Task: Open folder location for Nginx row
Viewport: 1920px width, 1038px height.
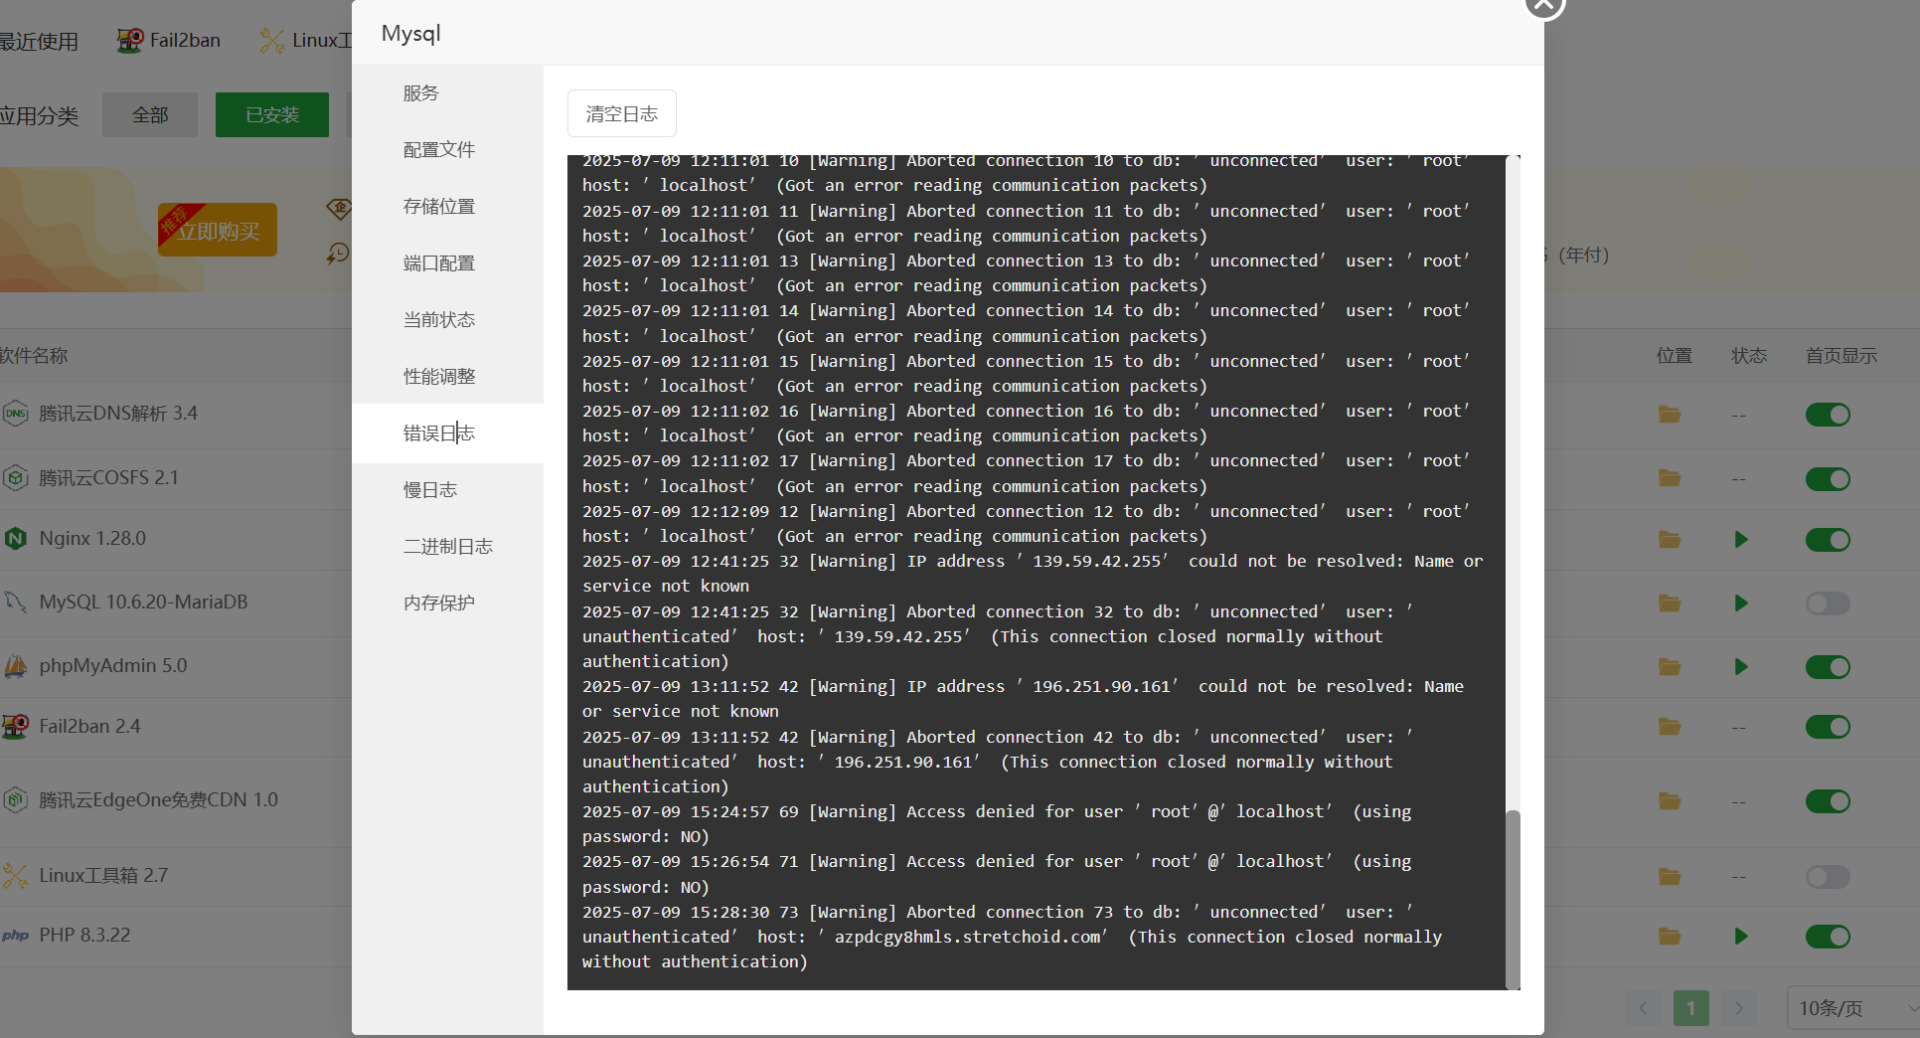Action: [x=1670, y=540]
